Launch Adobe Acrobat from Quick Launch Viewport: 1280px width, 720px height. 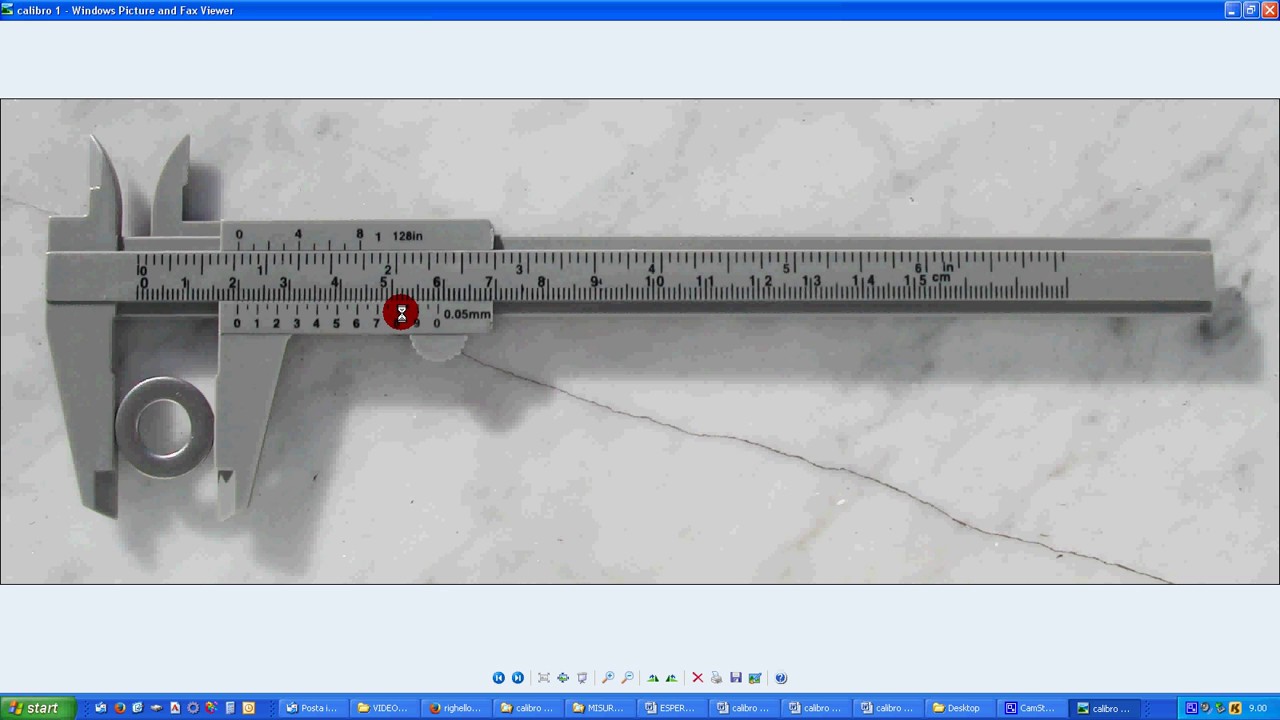click(175, 708)
